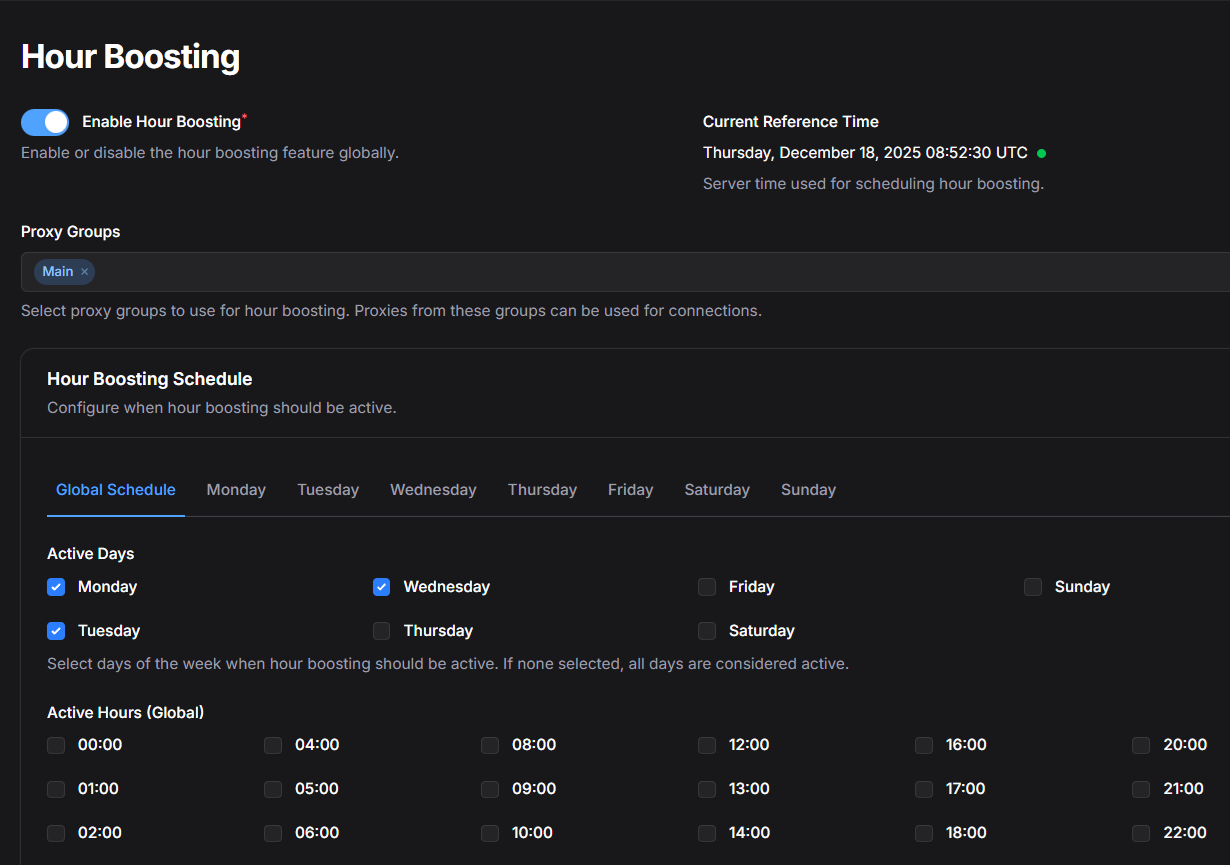Open the Friday schedule tab
Screen dimensions: 1230x865
[x=630, y=490]
